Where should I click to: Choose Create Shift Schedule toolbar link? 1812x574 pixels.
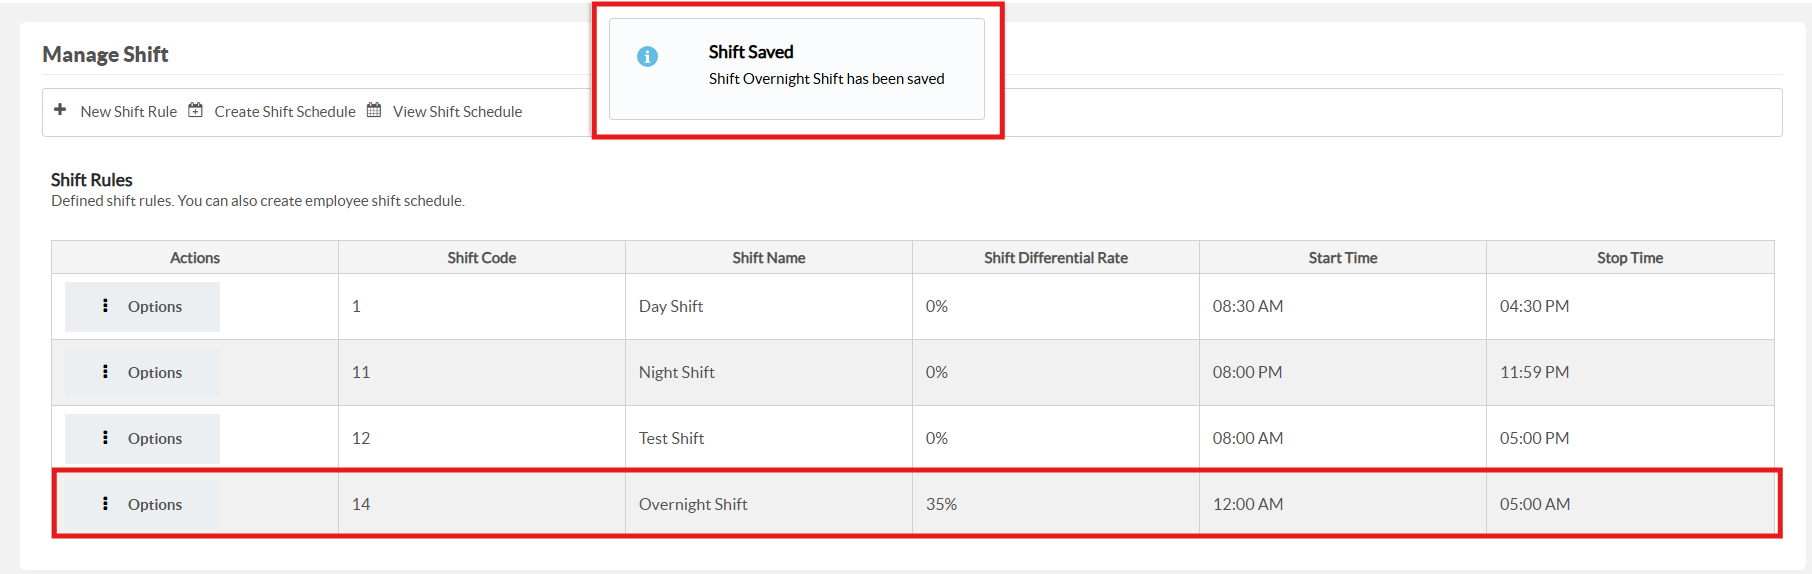[285, 112]
